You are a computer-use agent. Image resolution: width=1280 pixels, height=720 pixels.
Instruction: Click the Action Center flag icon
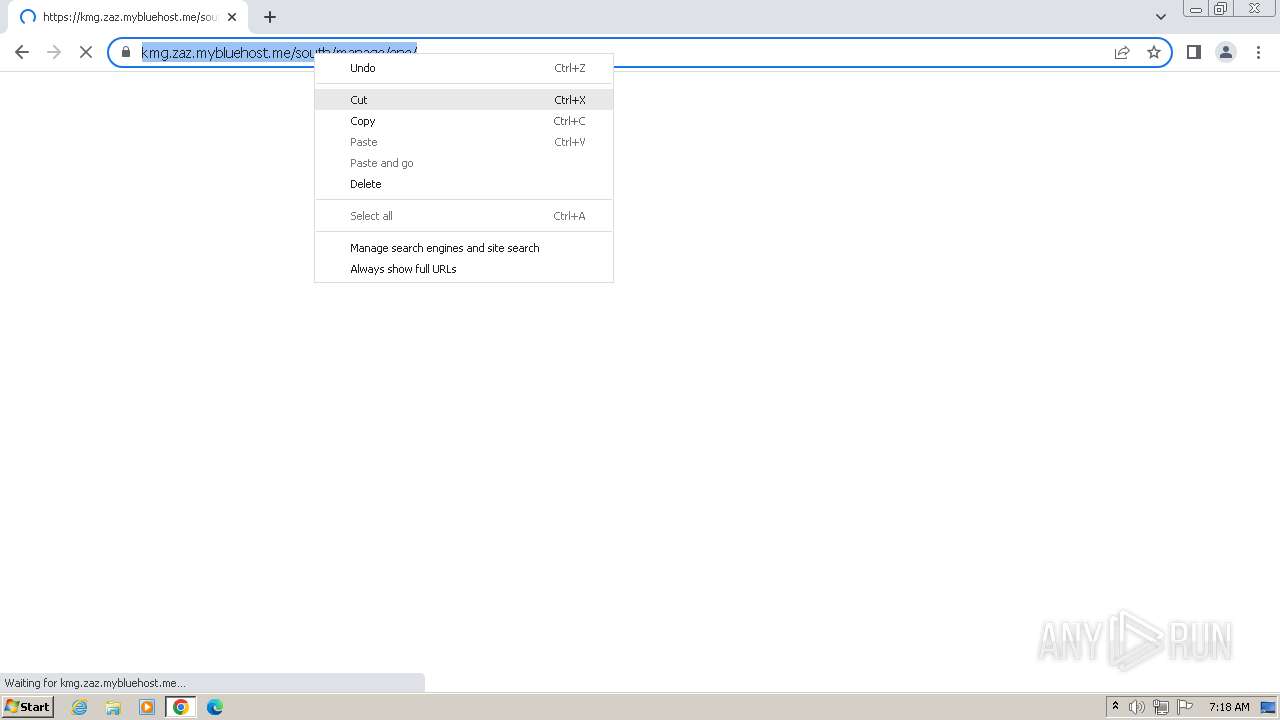[x=1185, y=707]
